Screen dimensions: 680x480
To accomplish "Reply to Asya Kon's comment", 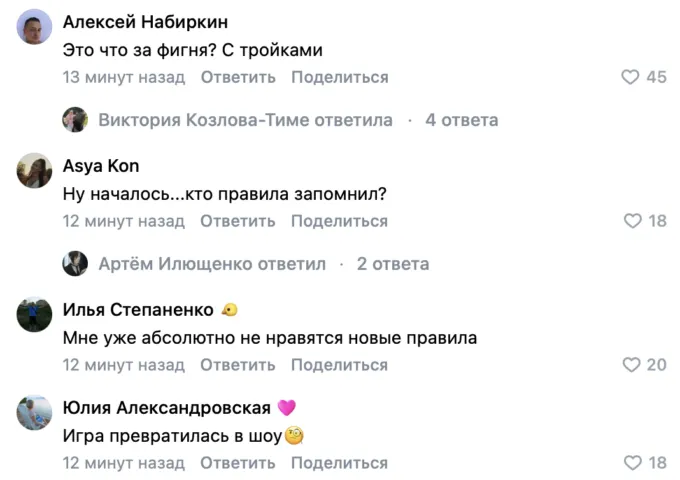I will click(x=238, y=221).
